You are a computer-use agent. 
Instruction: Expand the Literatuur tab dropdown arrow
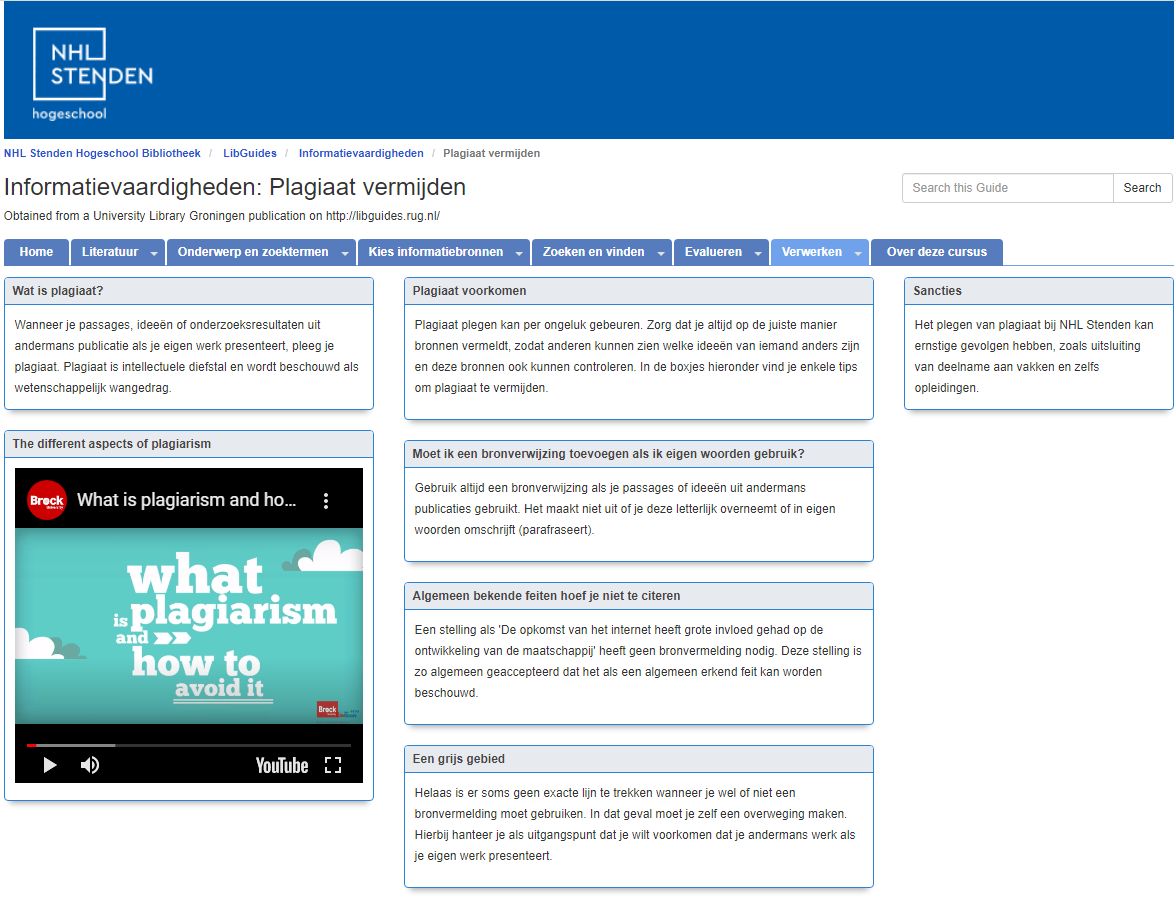[154, 253]
